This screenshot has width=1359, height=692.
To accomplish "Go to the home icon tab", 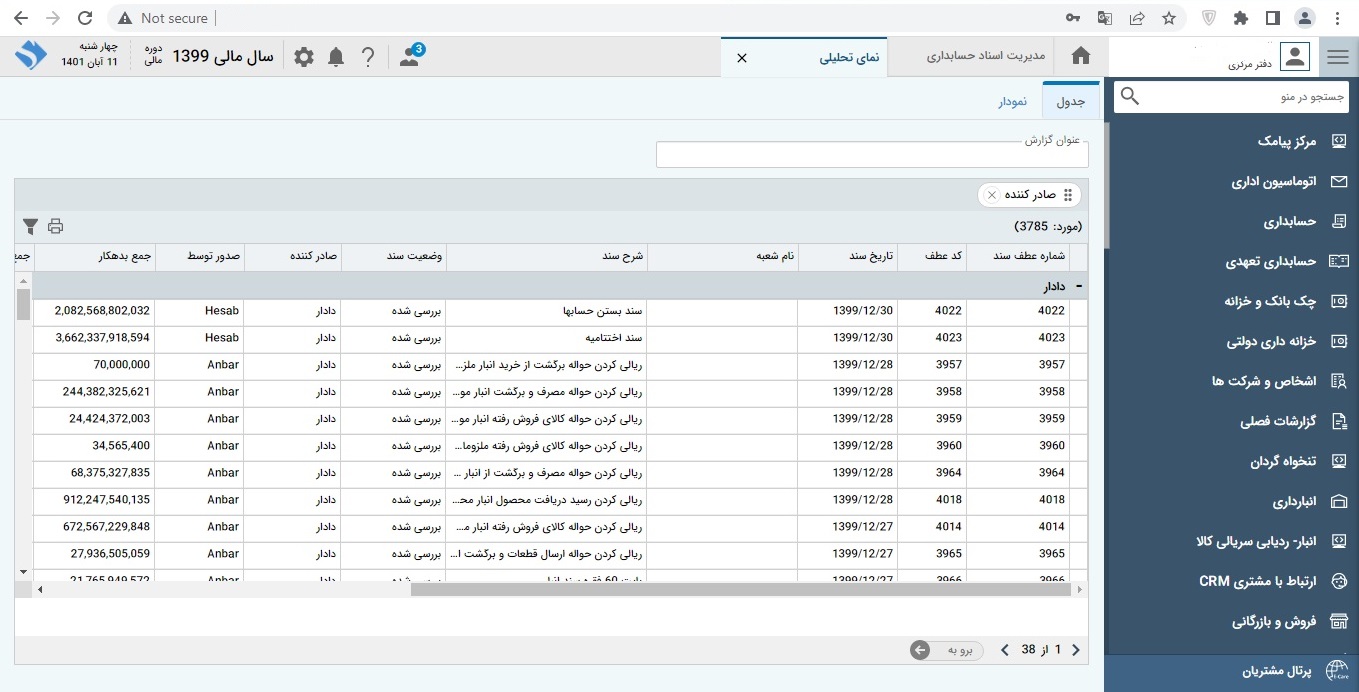I will (x=1080, y=57).
